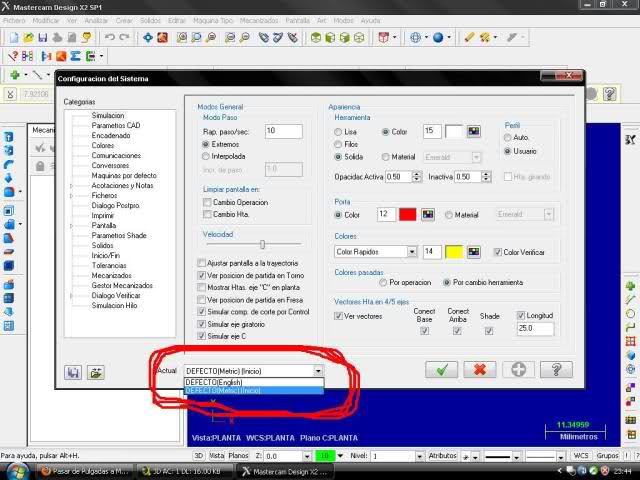Enable the Cambio Operacion checkbox
Viewport: 640px width, 480px height.
[207, 202]
